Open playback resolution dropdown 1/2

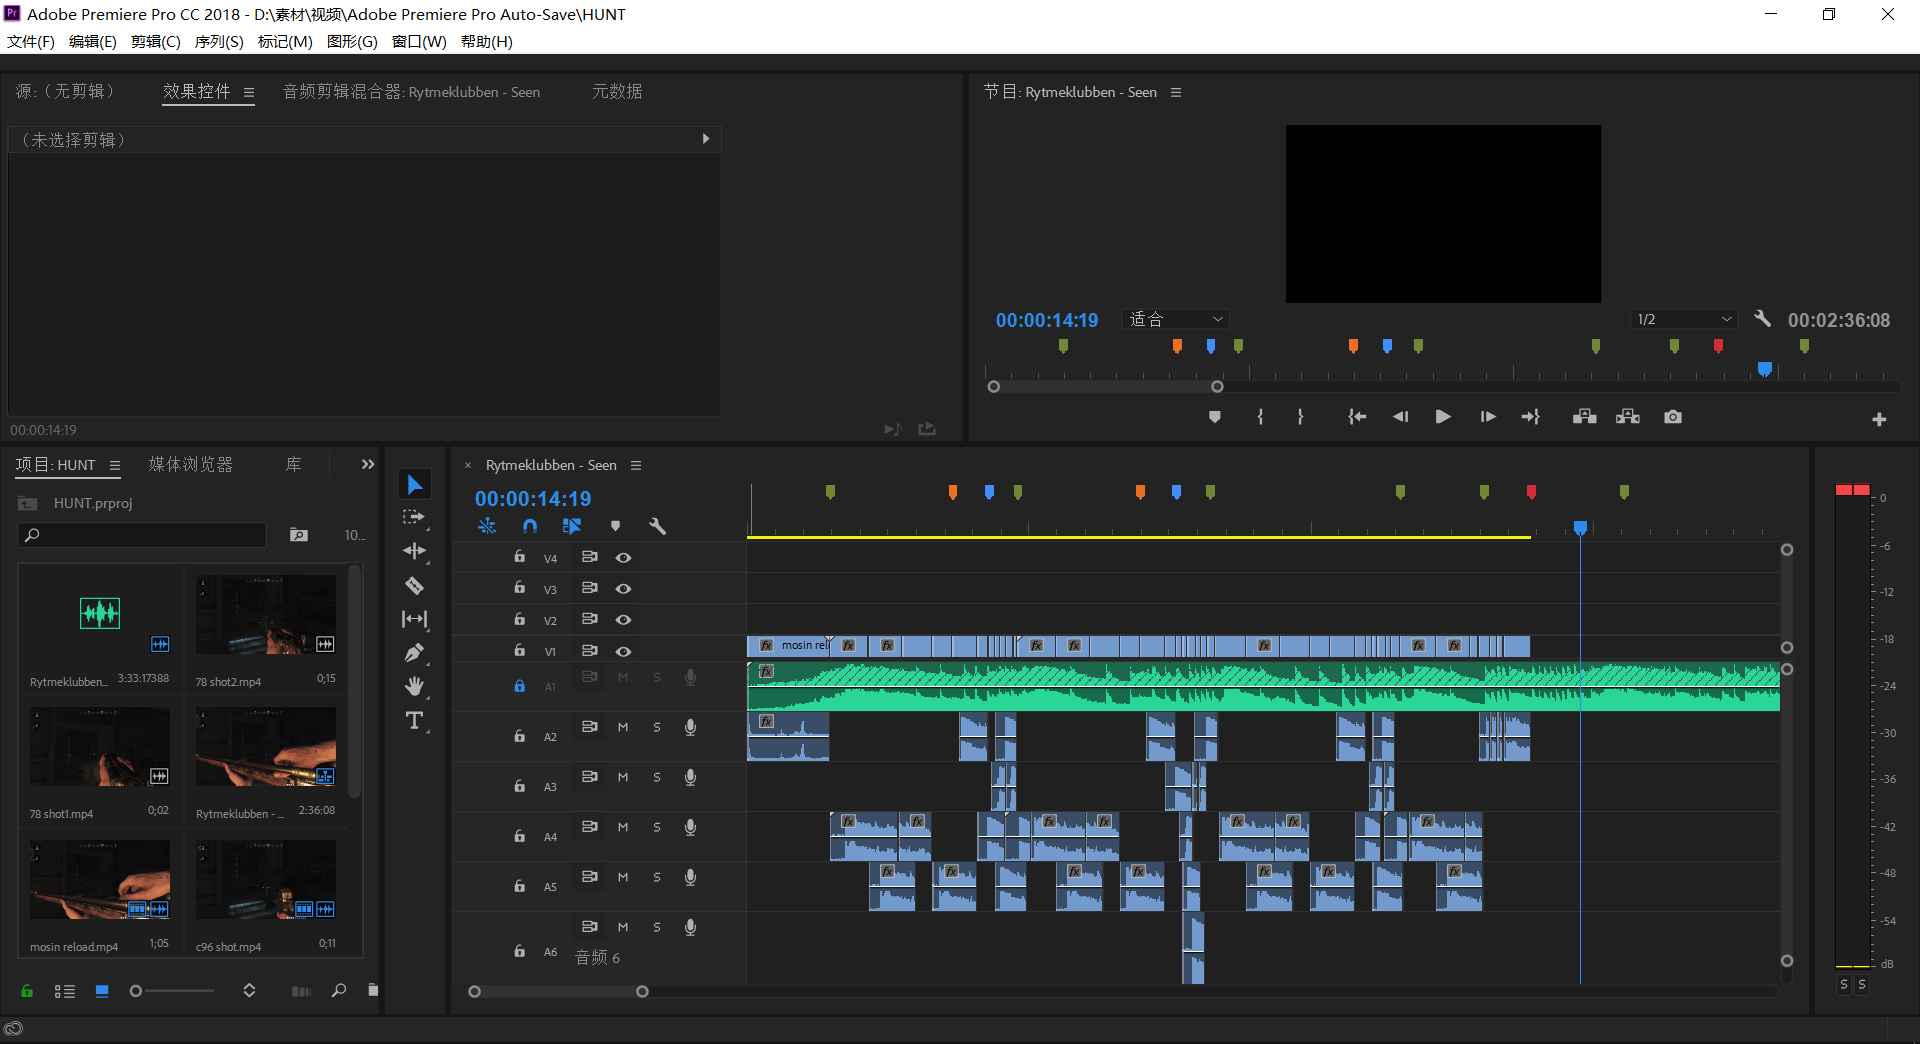pos(1684,319)
